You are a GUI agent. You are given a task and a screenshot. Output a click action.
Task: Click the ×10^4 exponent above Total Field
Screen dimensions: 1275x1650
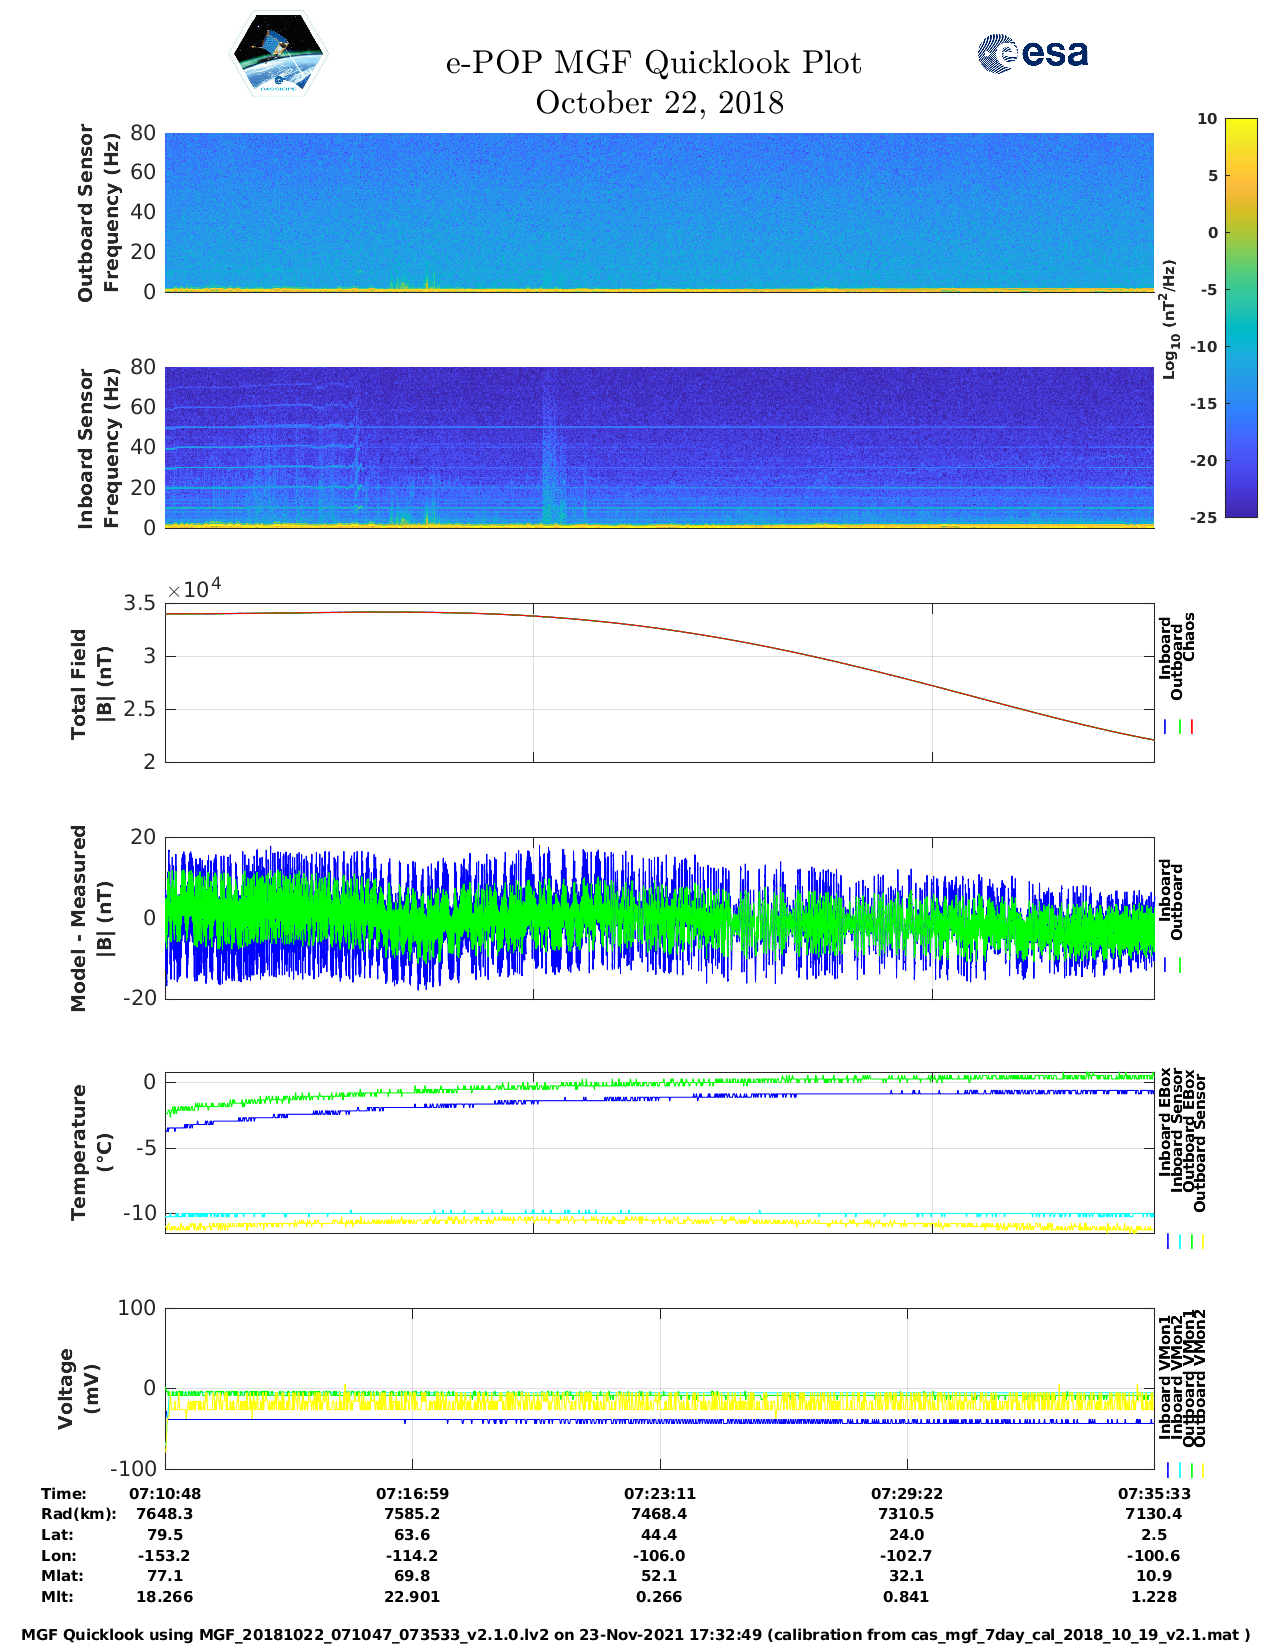click(193, 589)
